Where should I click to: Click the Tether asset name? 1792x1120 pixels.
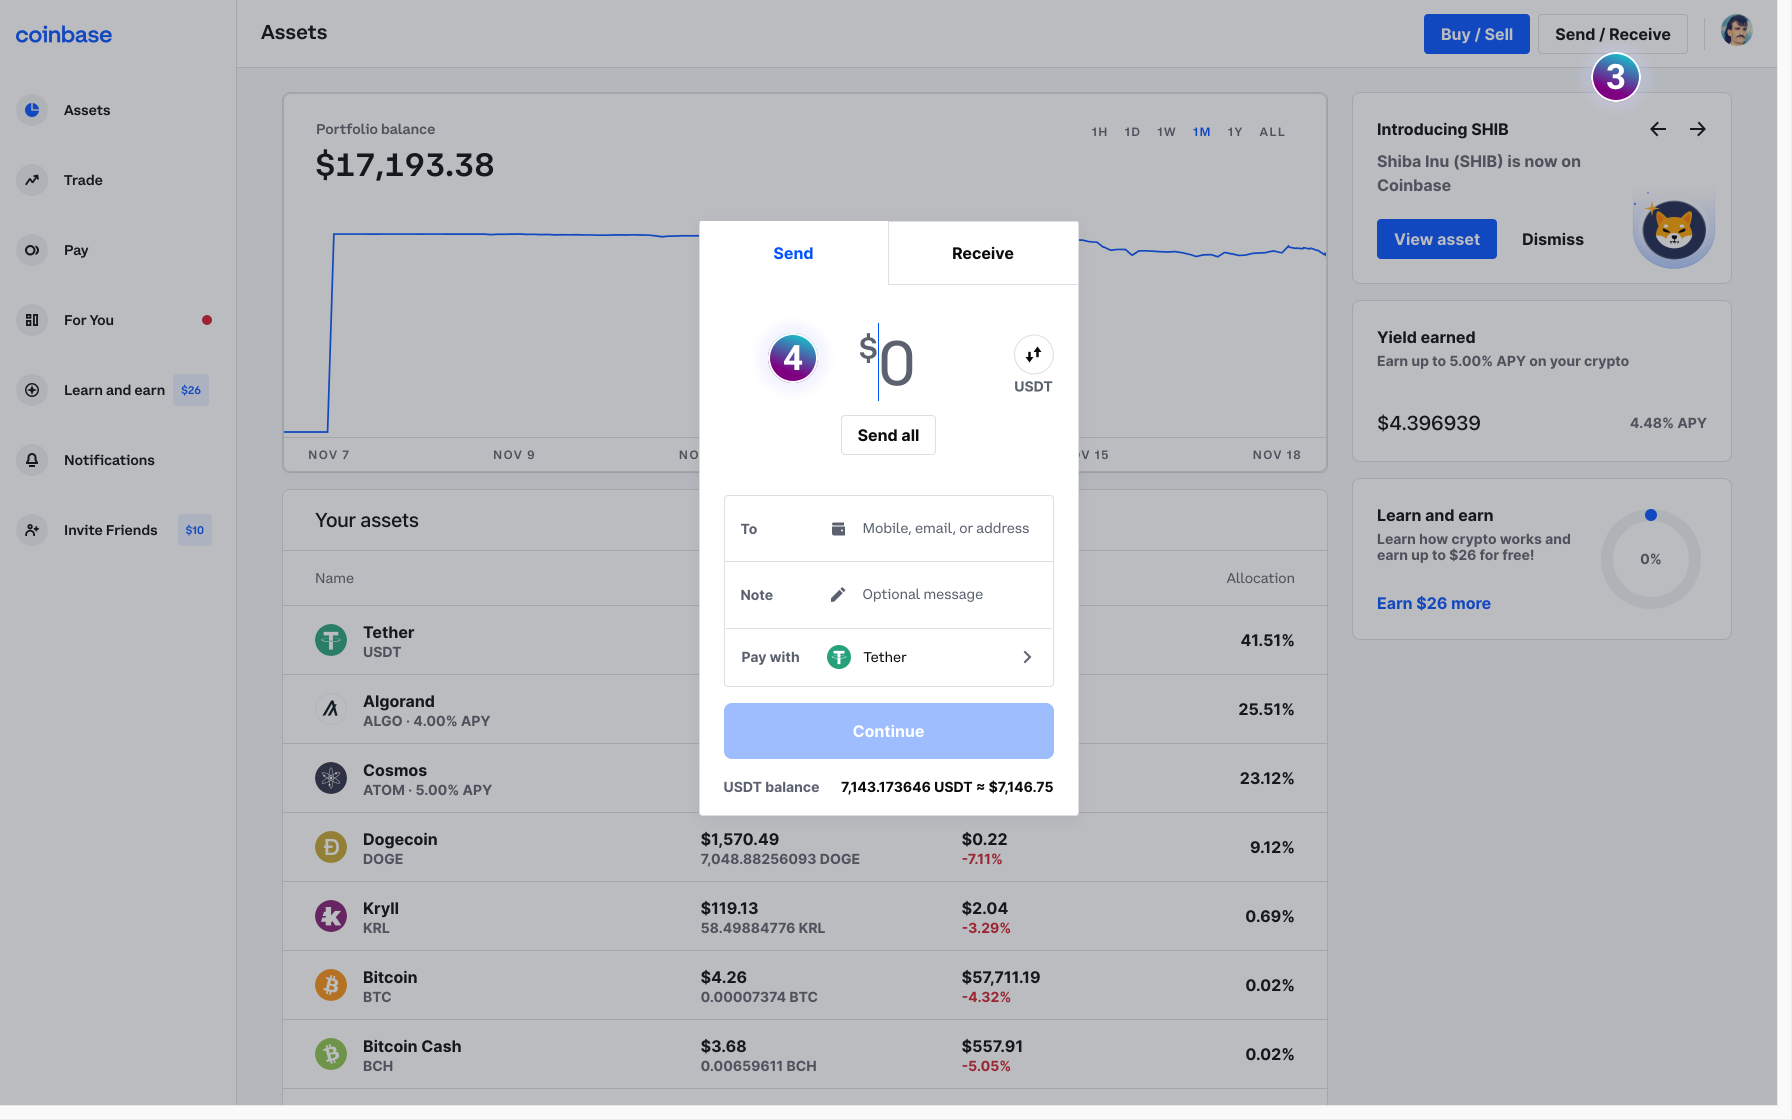coord(388,632)
